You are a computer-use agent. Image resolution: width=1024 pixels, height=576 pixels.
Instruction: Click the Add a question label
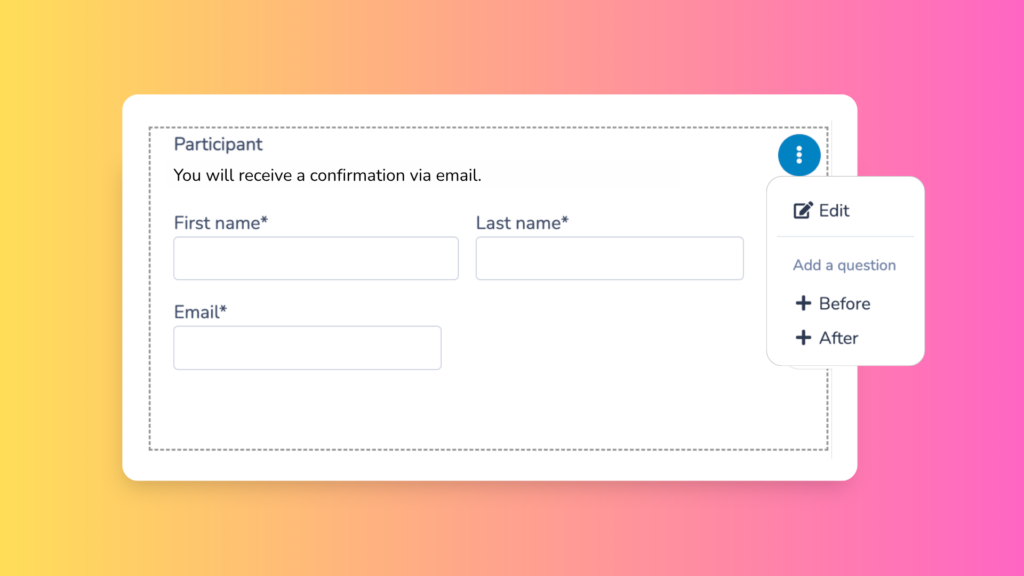coord(844,265)
